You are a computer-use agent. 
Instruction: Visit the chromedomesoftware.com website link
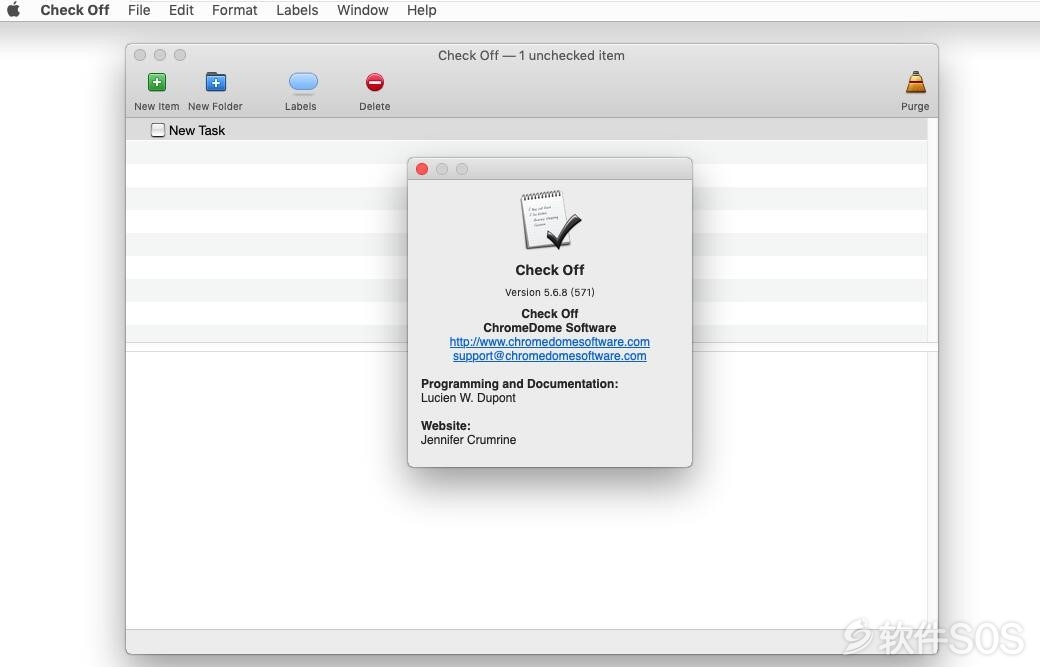550,342
